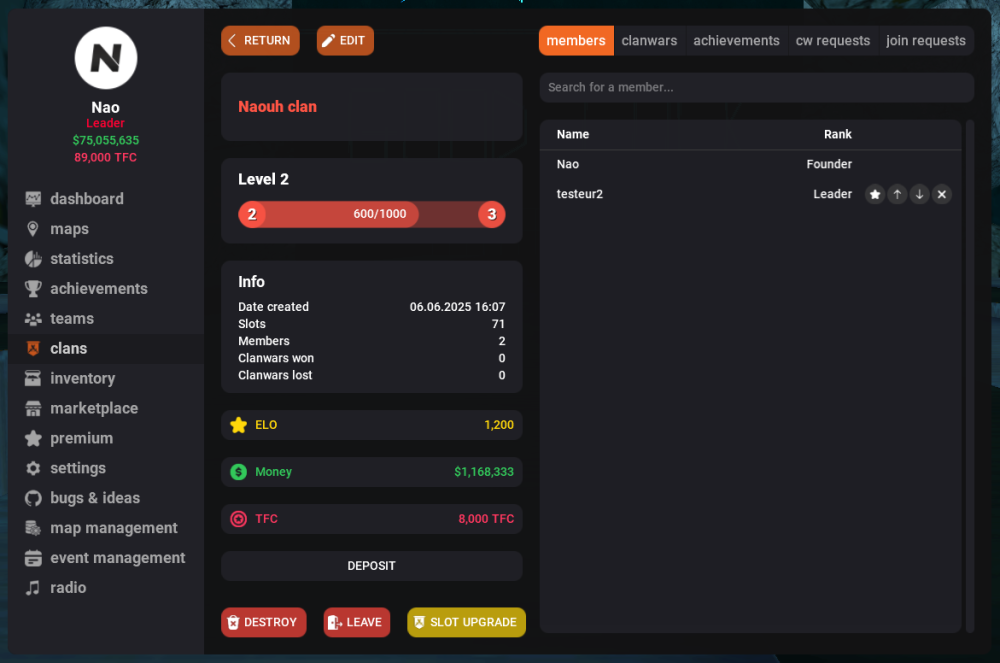Screen dimensions: 1000x663
Task: Go back with the RETURN button
Action: (260, 41)
